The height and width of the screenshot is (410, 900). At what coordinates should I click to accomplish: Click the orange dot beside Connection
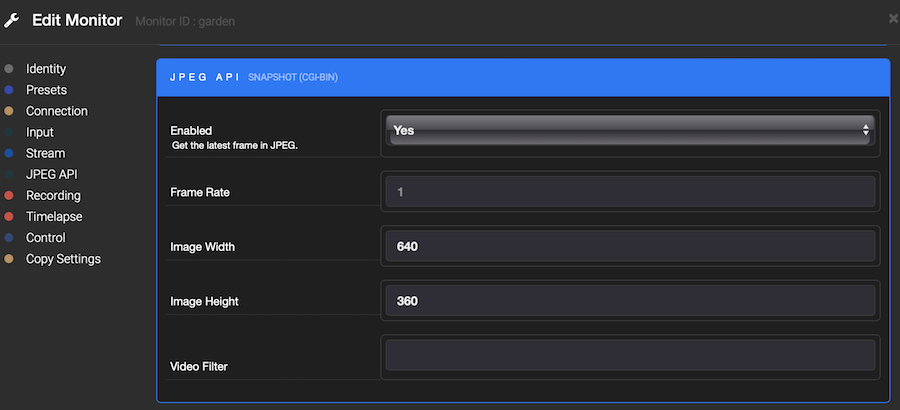click(9, 111)
